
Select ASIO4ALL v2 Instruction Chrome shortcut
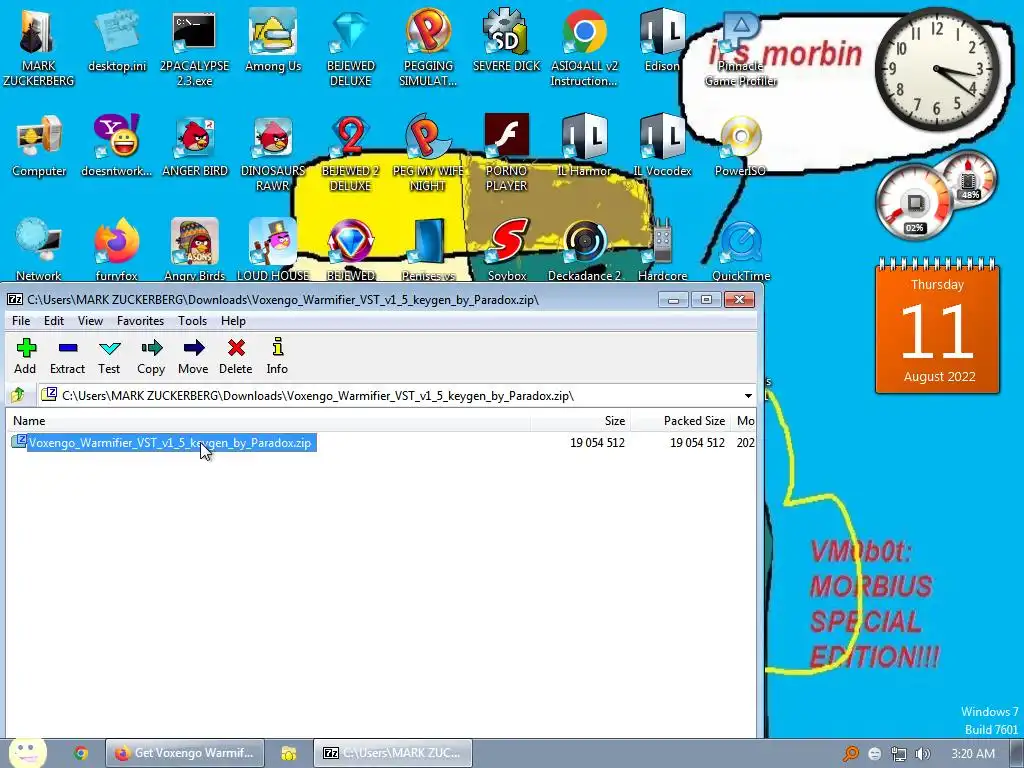point(584,48)
